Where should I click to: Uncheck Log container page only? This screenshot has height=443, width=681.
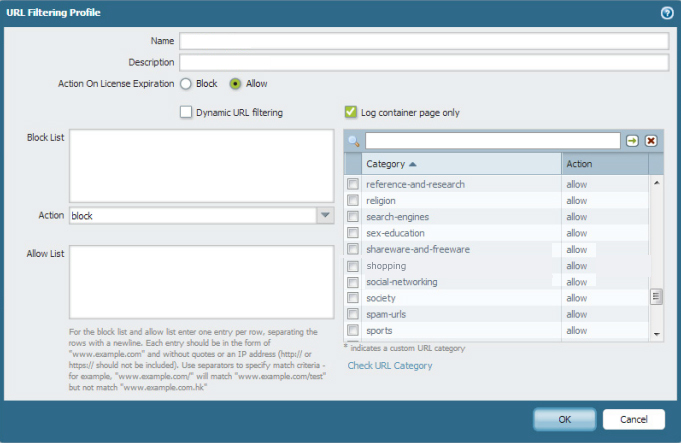pyautogui.click(x=351, y=112)
